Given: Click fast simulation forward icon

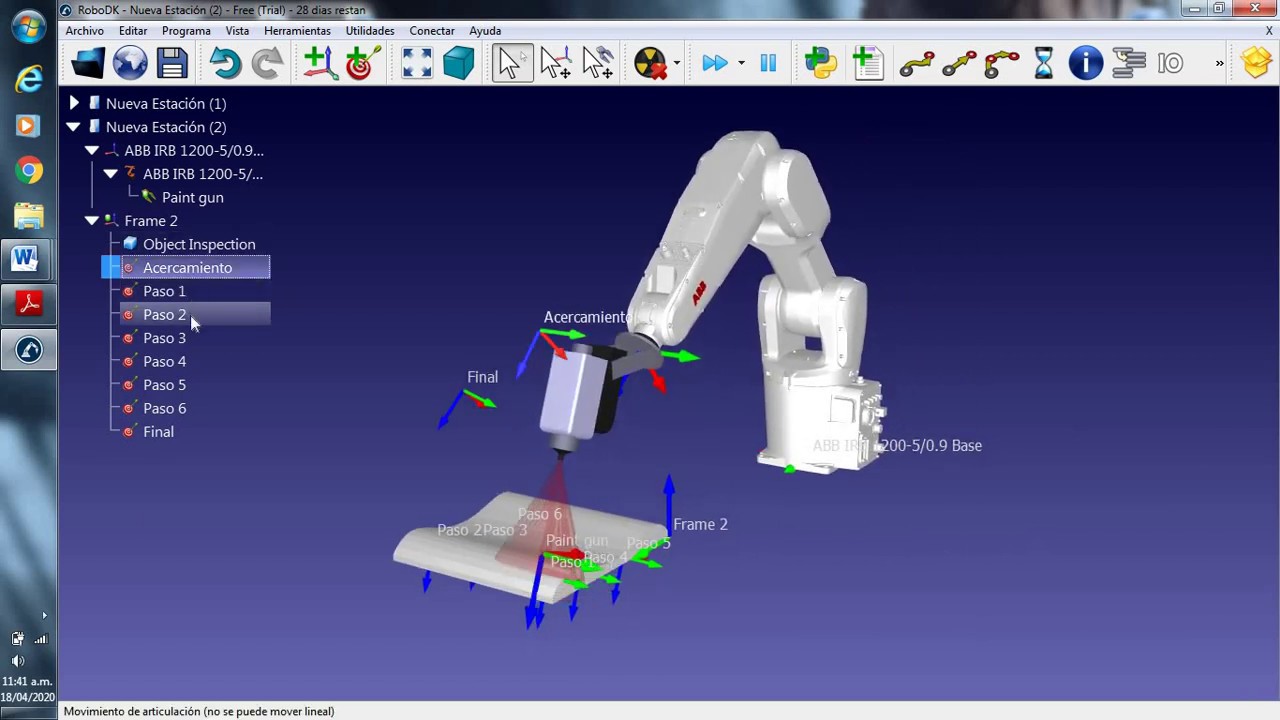Looking at the screenshot, I should point(714,63).
